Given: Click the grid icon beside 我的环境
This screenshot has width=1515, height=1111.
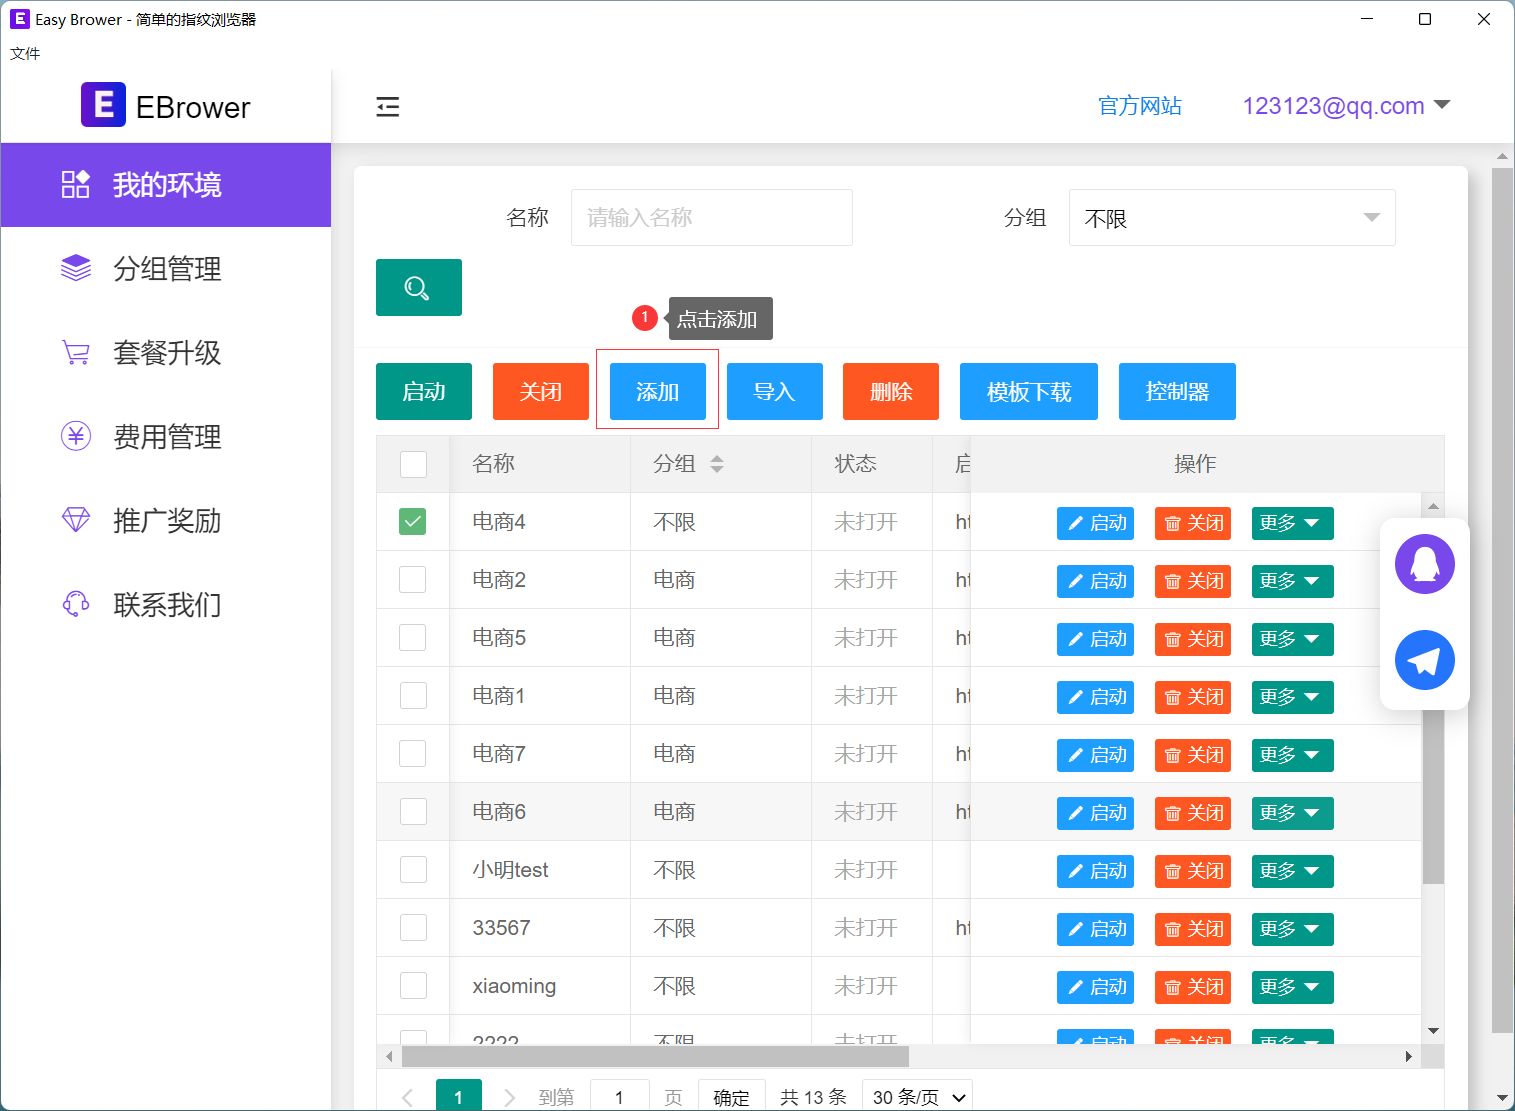Looking at the screenshot, I should 76,184.
